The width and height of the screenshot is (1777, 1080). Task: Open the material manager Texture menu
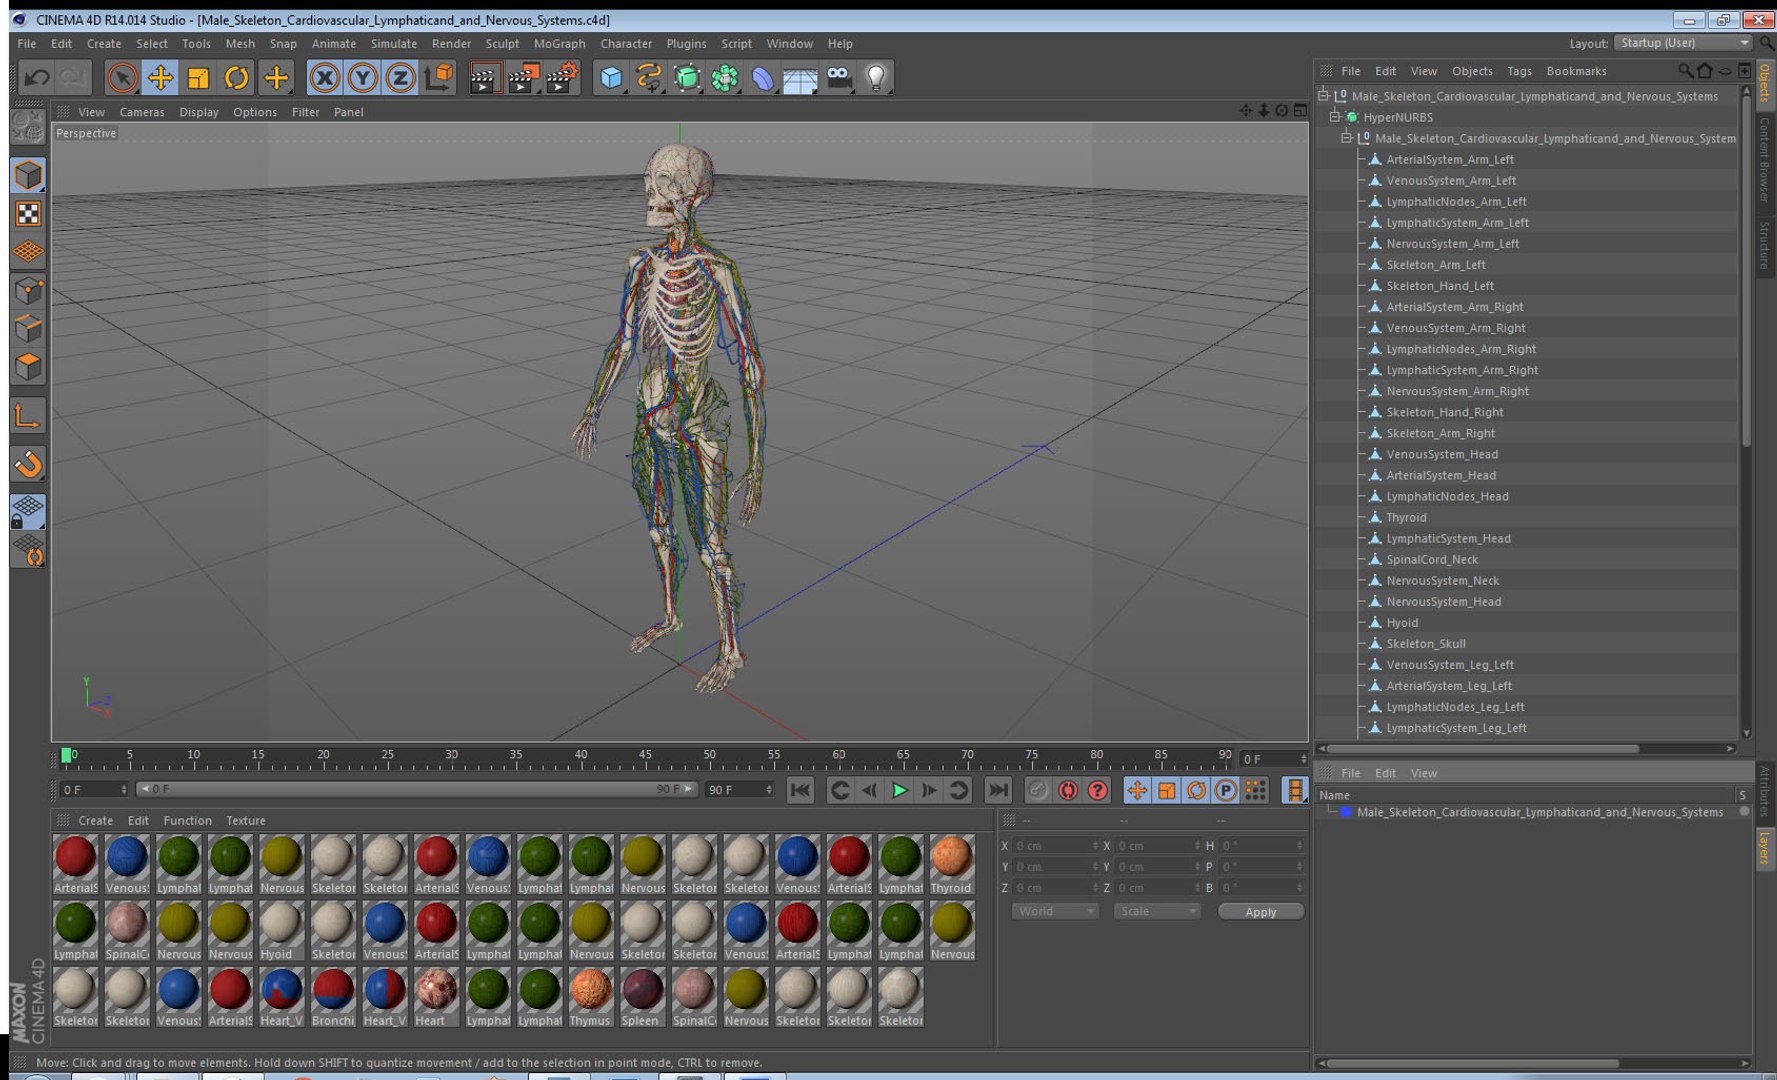point(245,820)
